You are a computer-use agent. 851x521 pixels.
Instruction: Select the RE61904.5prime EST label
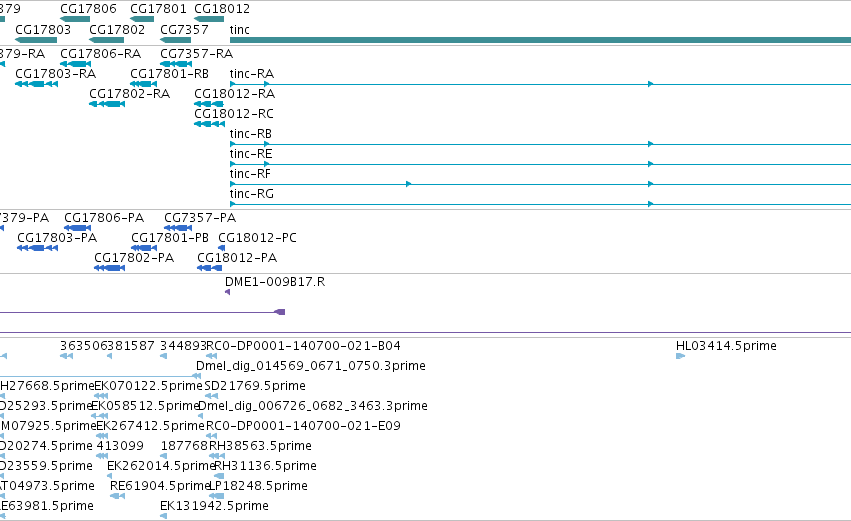[x=160, y=487]
